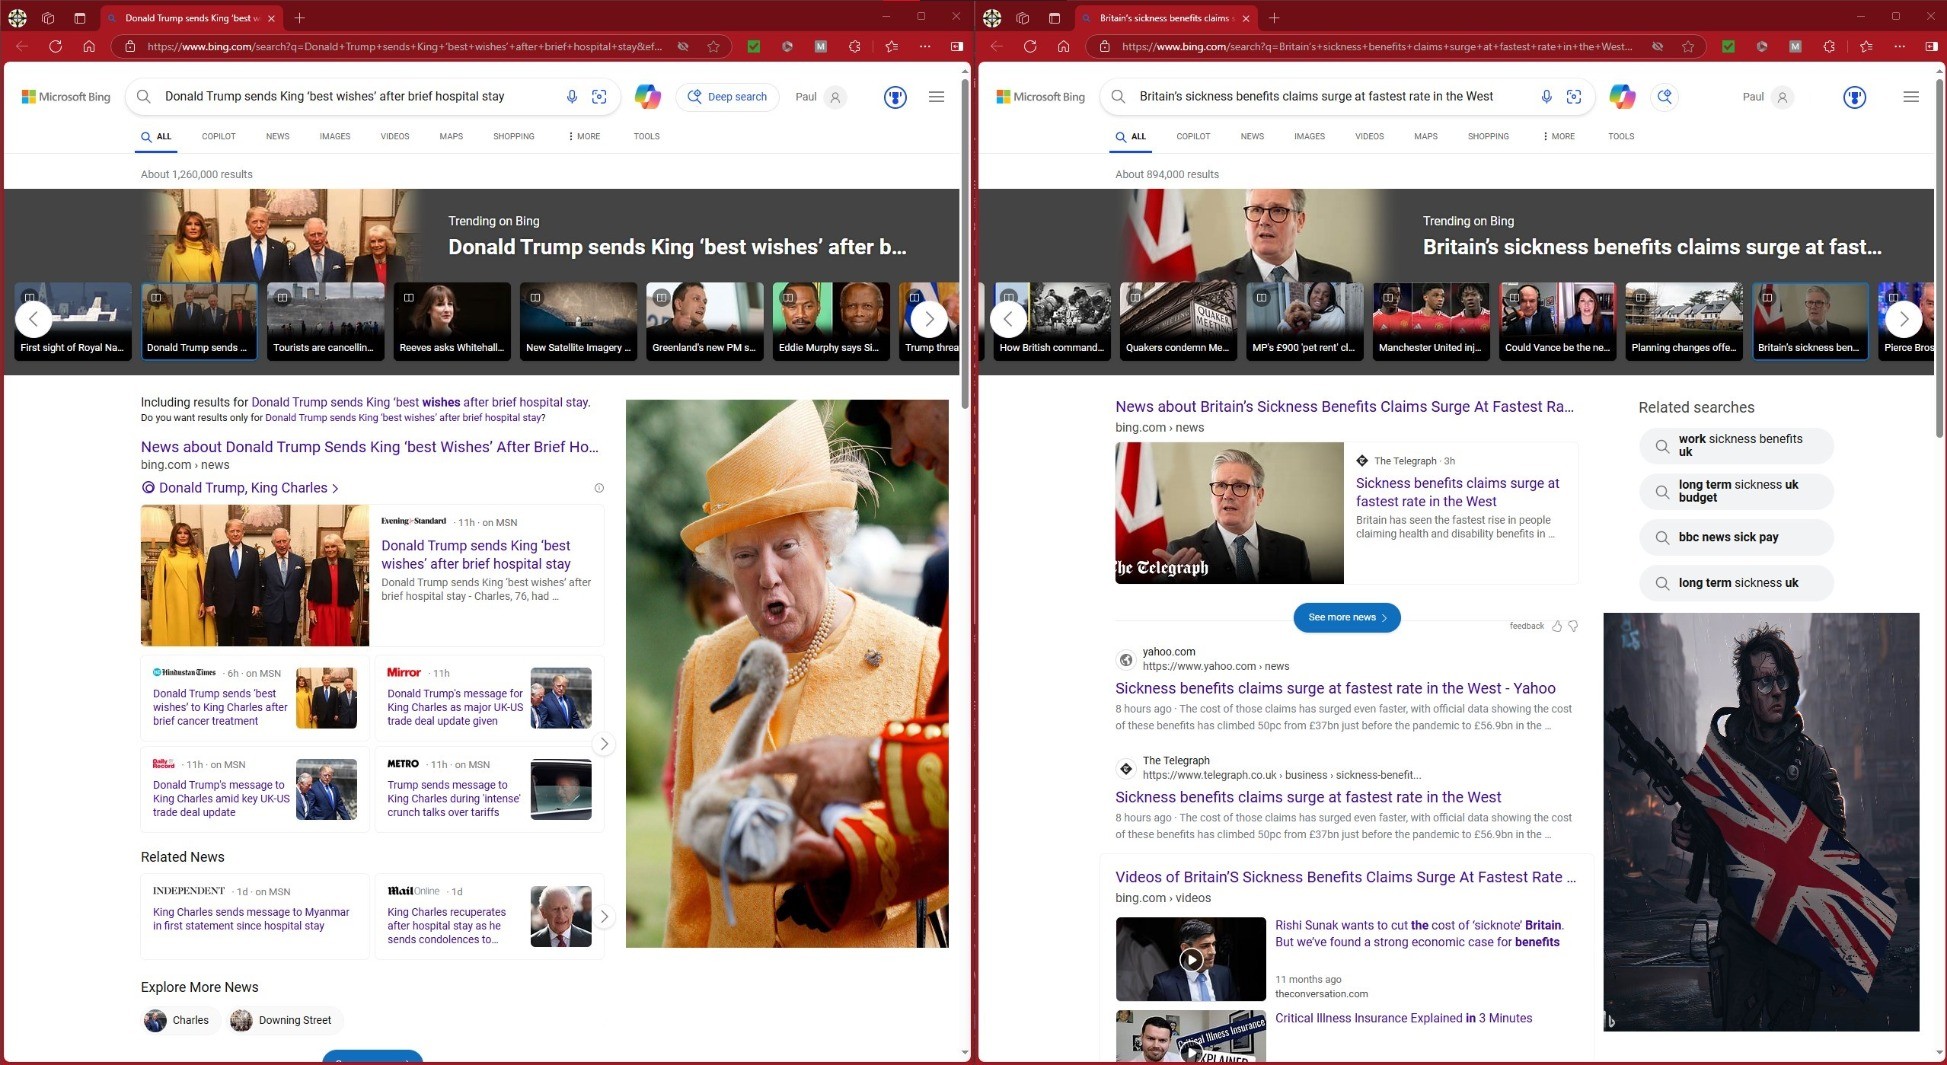Open Microsoft Rewards trophy in right window

1855,97
